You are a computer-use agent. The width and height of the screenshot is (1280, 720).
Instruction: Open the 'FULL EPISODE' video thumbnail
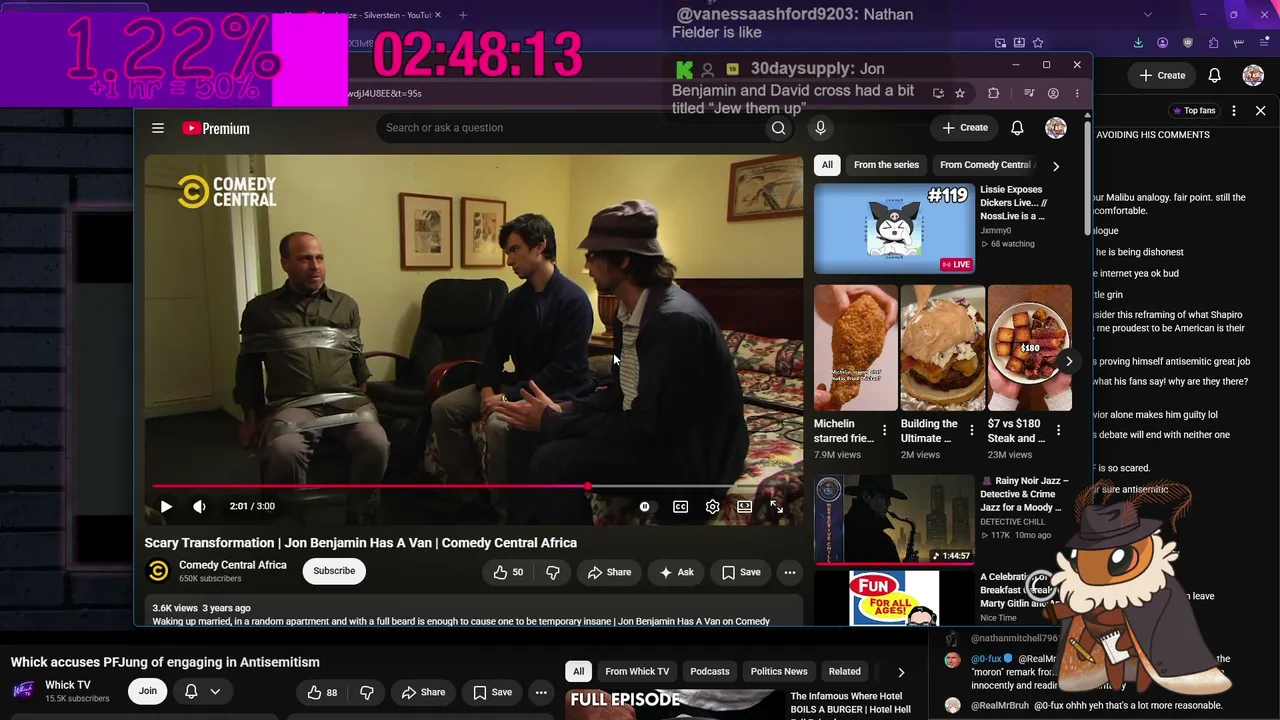pyautogui.click(x=673, y=704)
